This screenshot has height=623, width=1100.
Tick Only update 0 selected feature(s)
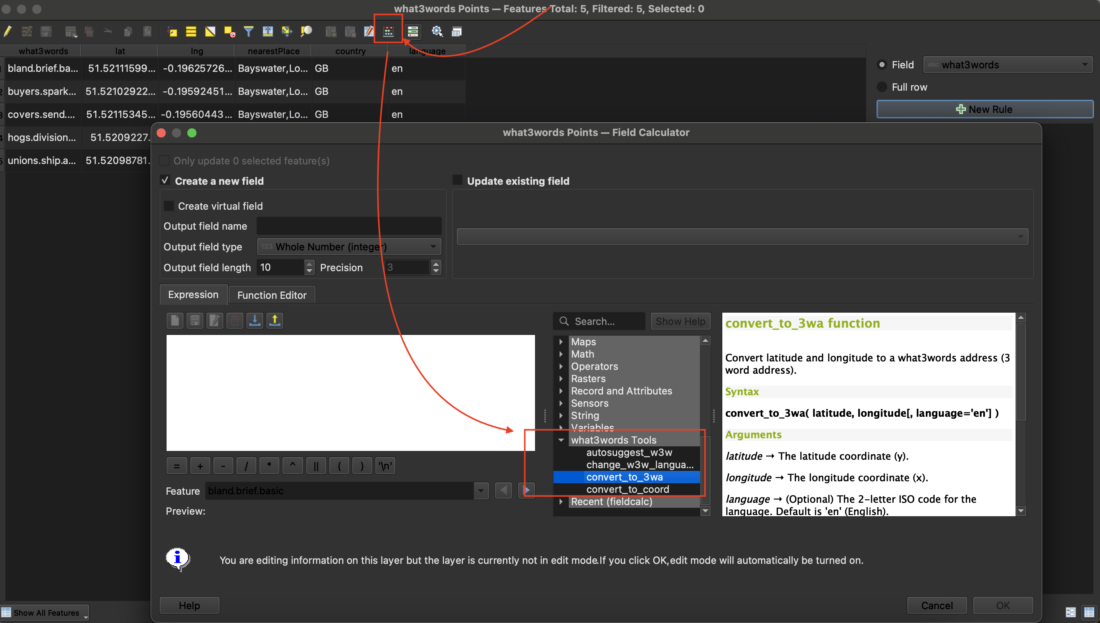click(x=165, y=161)
